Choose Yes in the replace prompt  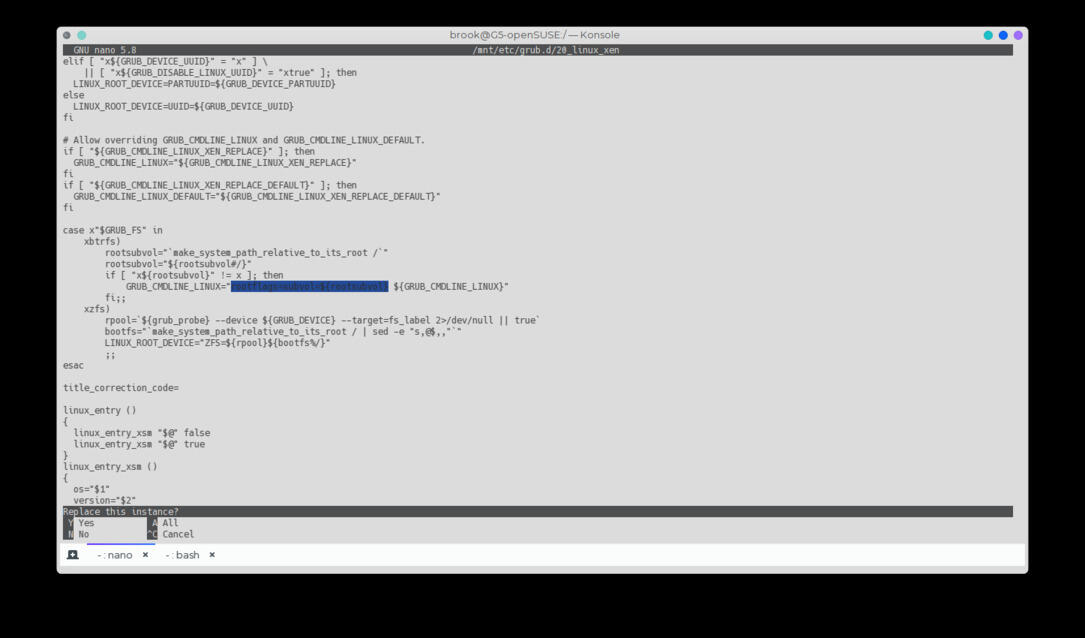(x=86, y=523)
